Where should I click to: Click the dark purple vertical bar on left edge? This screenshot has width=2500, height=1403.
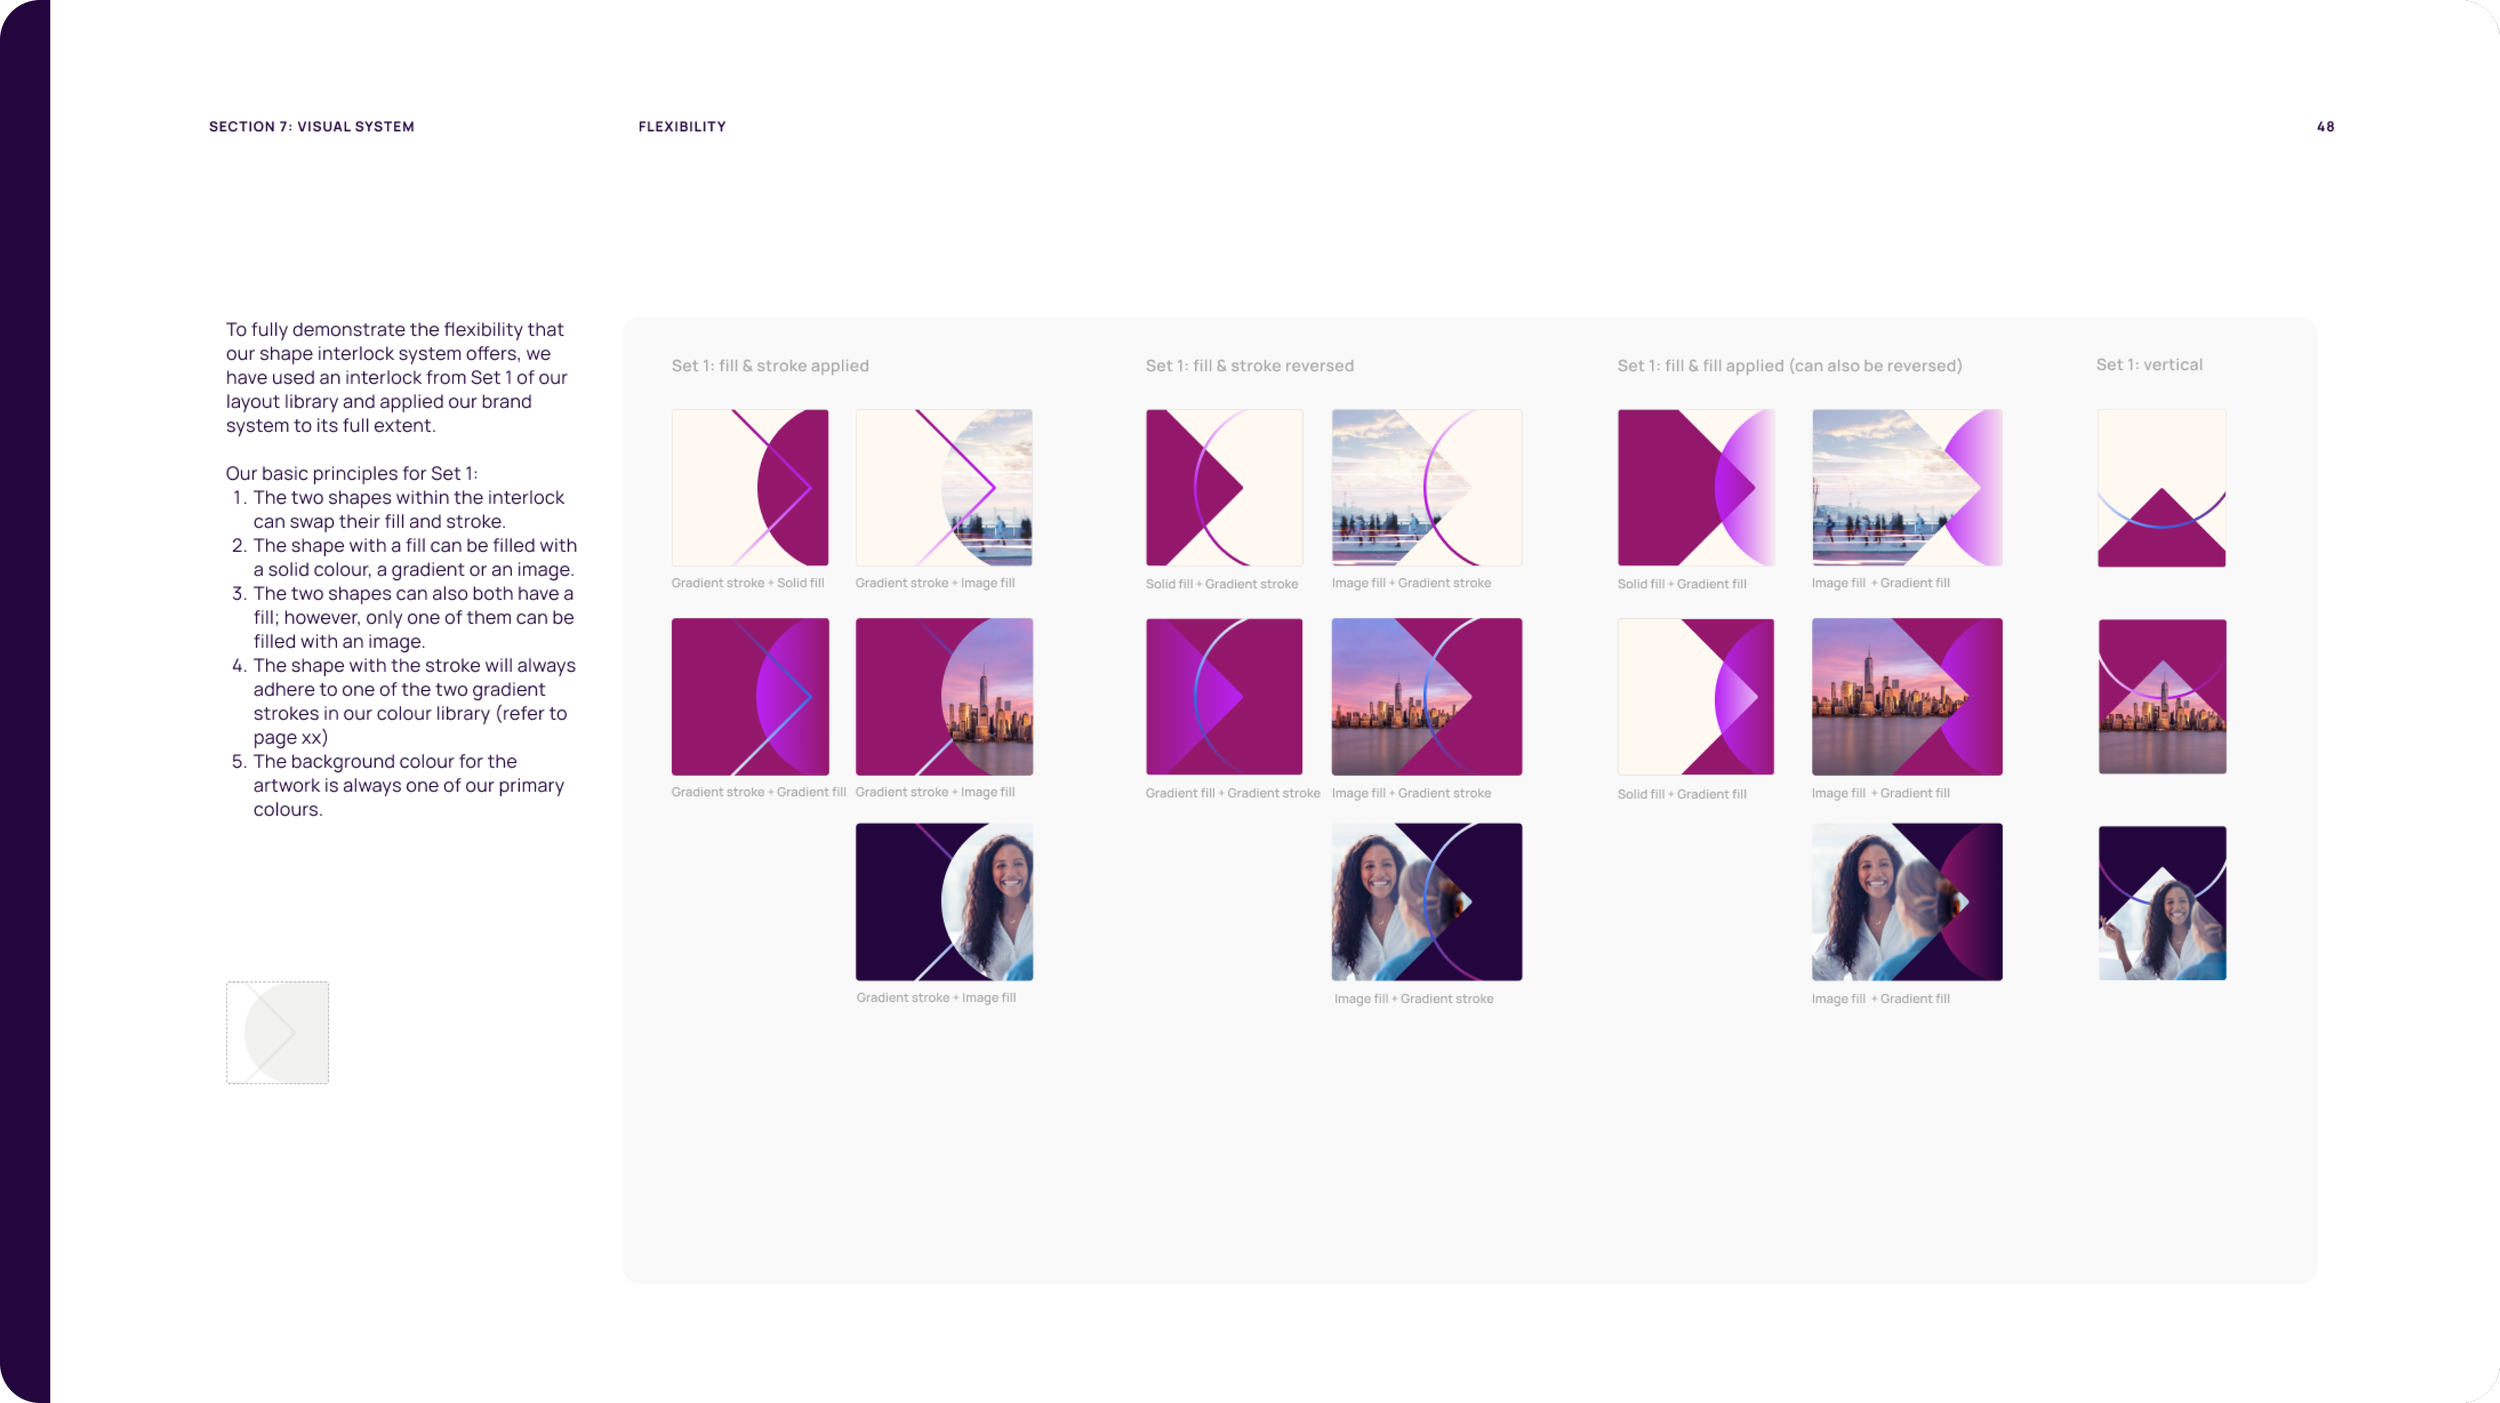pyautogui.click(x=25, y=700)
